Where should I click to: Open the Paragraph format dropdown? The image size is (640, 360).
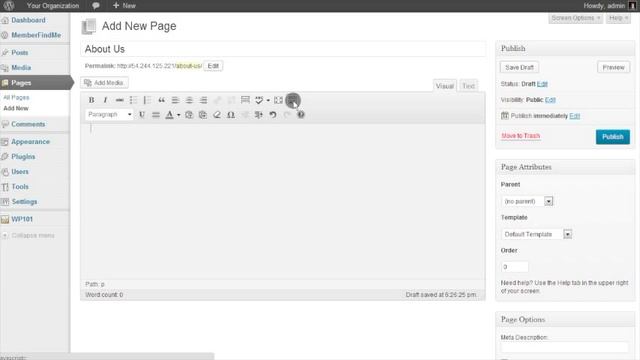[x=109, y=114]
